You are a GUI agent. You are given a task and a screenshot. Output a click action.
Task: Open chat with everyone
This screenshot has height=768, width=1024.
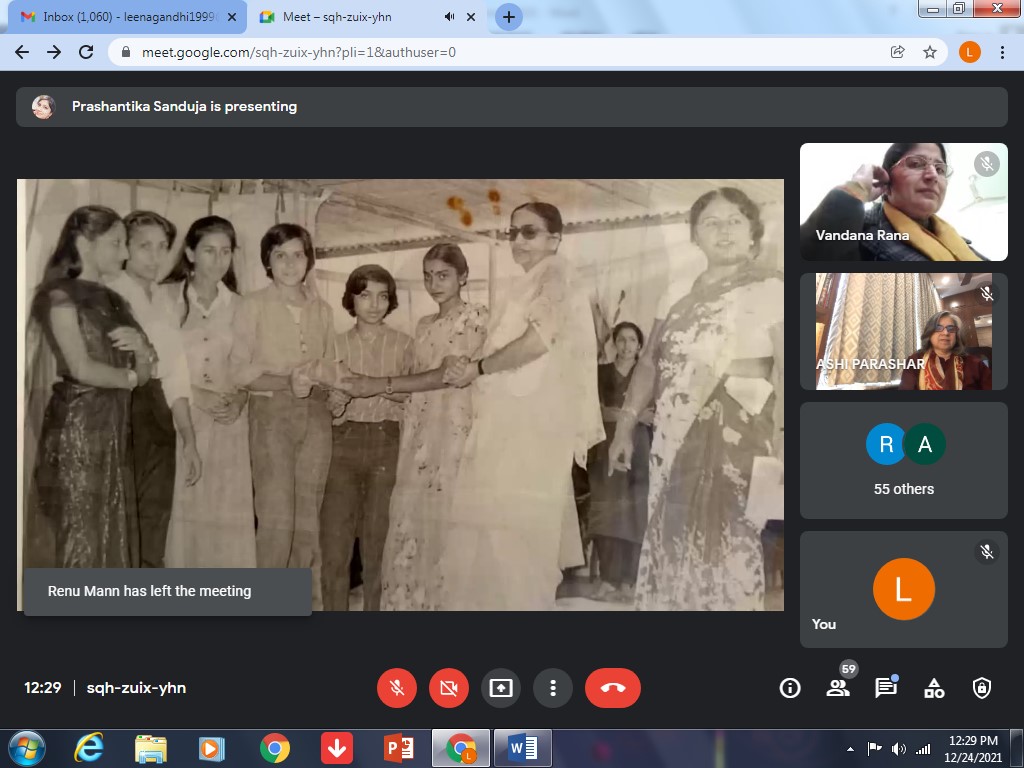click(885, 688)
